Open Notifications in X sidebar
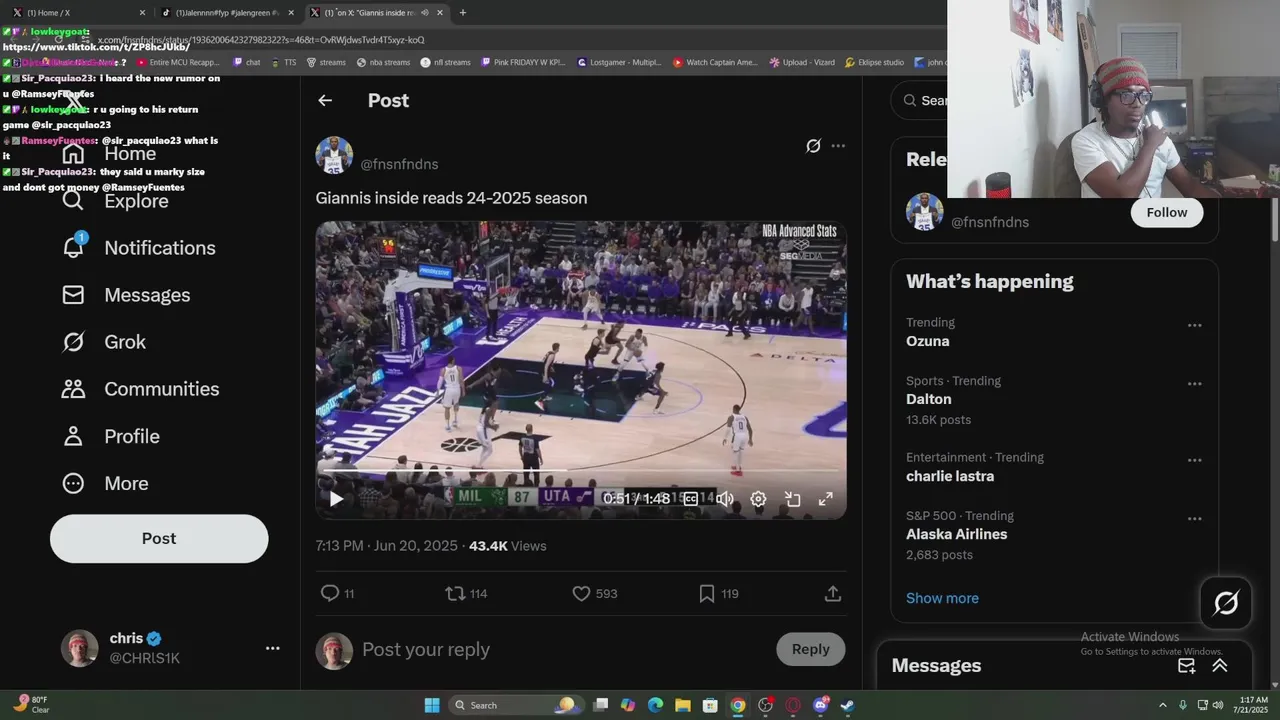This screenshot has height=720, width=1280. point(139,247)
